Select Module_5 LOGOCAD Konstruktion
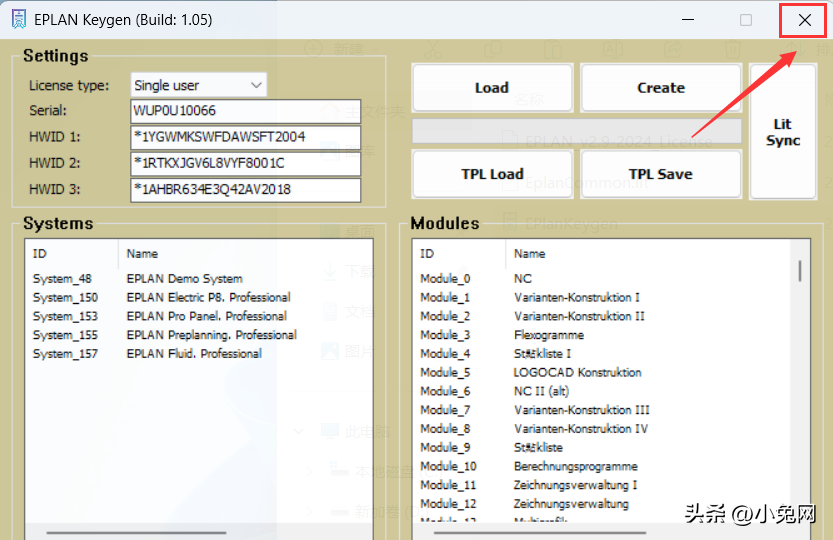 [577, 372]
